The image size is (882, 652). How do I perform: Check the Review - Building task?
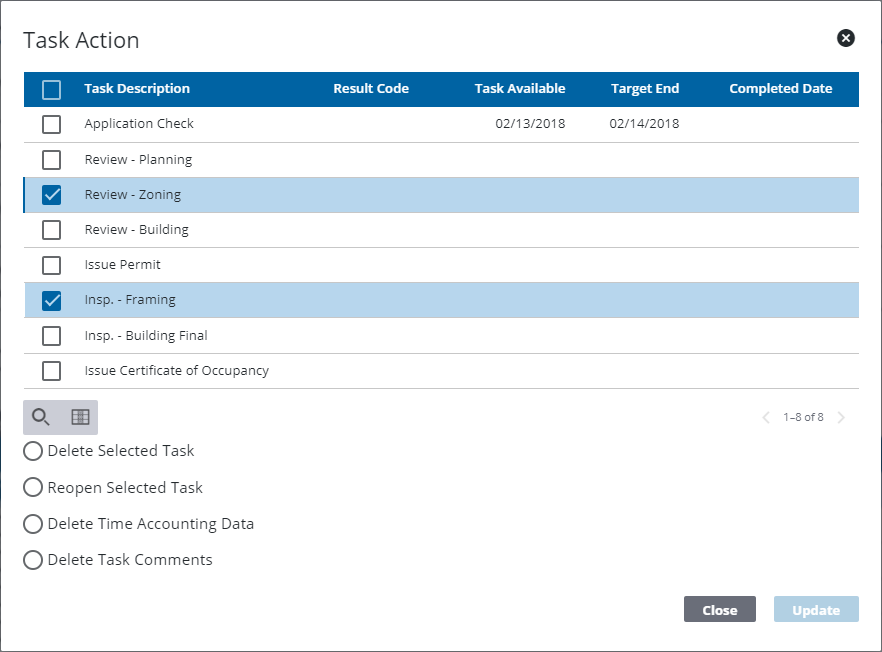[51, 229]
